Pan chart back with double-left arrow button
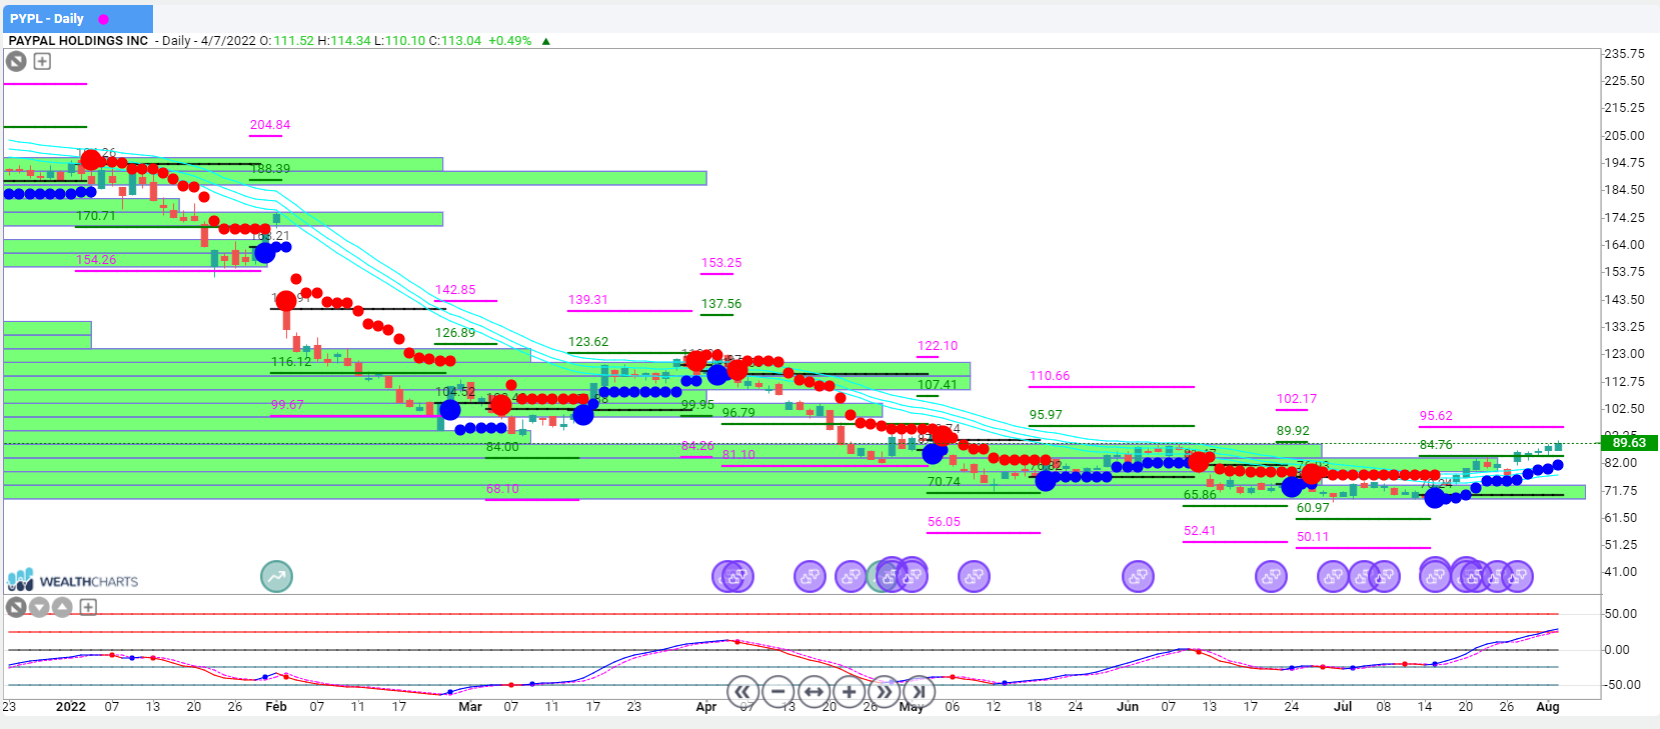 pos(742,691)
